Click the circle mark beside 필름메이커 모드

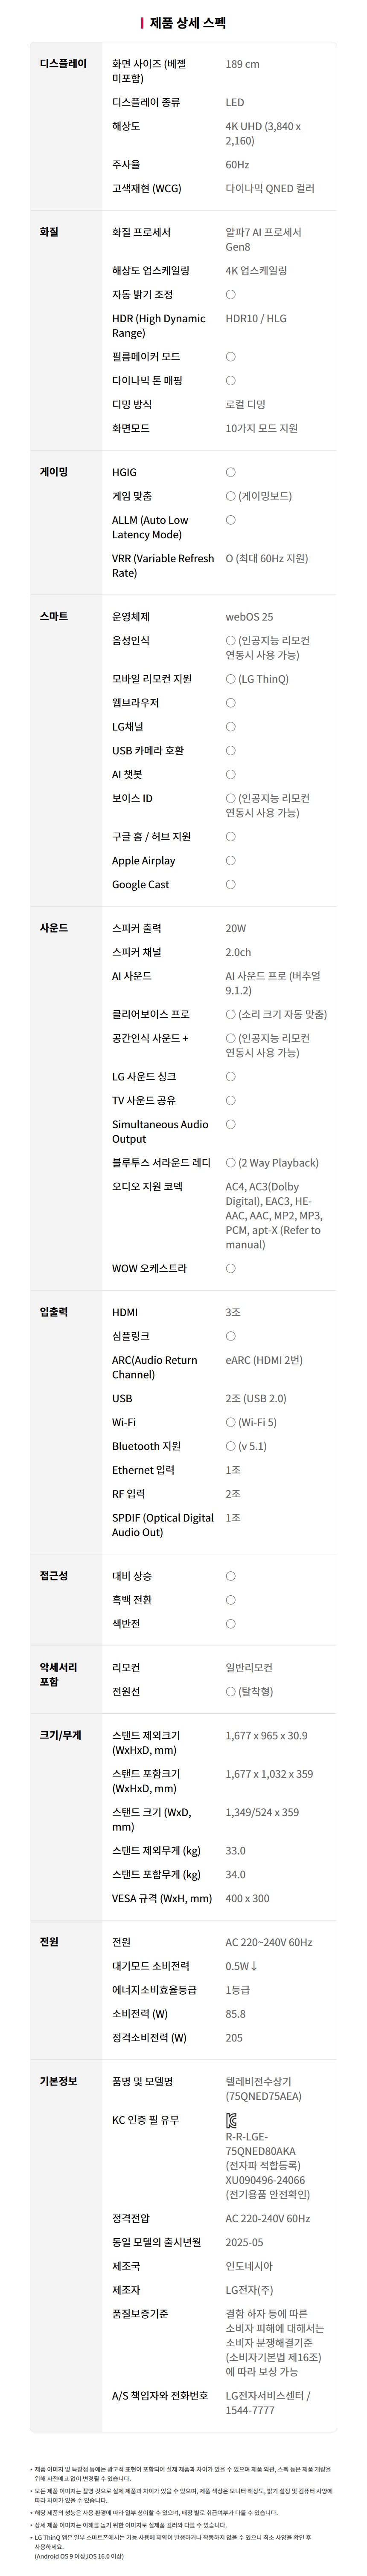230,356
